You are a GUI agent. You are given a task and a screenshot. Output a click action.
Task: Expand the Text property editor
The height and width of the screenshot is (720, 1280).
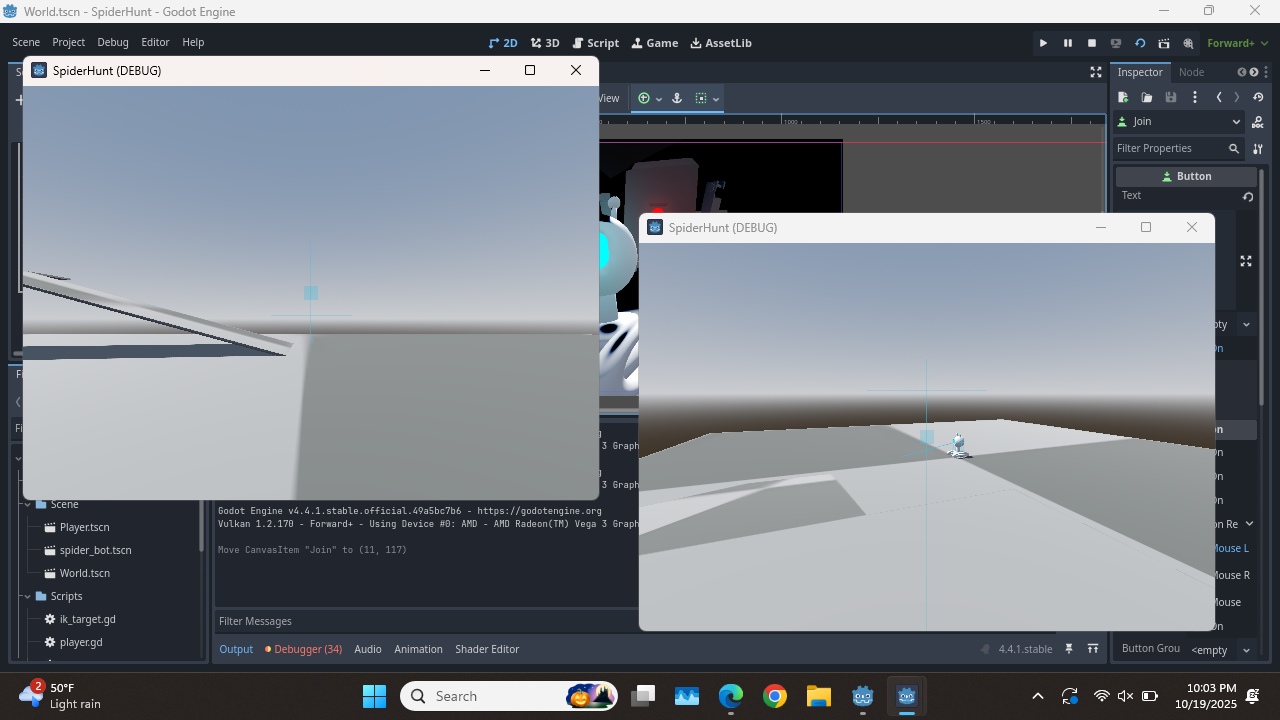(1246, 261)
